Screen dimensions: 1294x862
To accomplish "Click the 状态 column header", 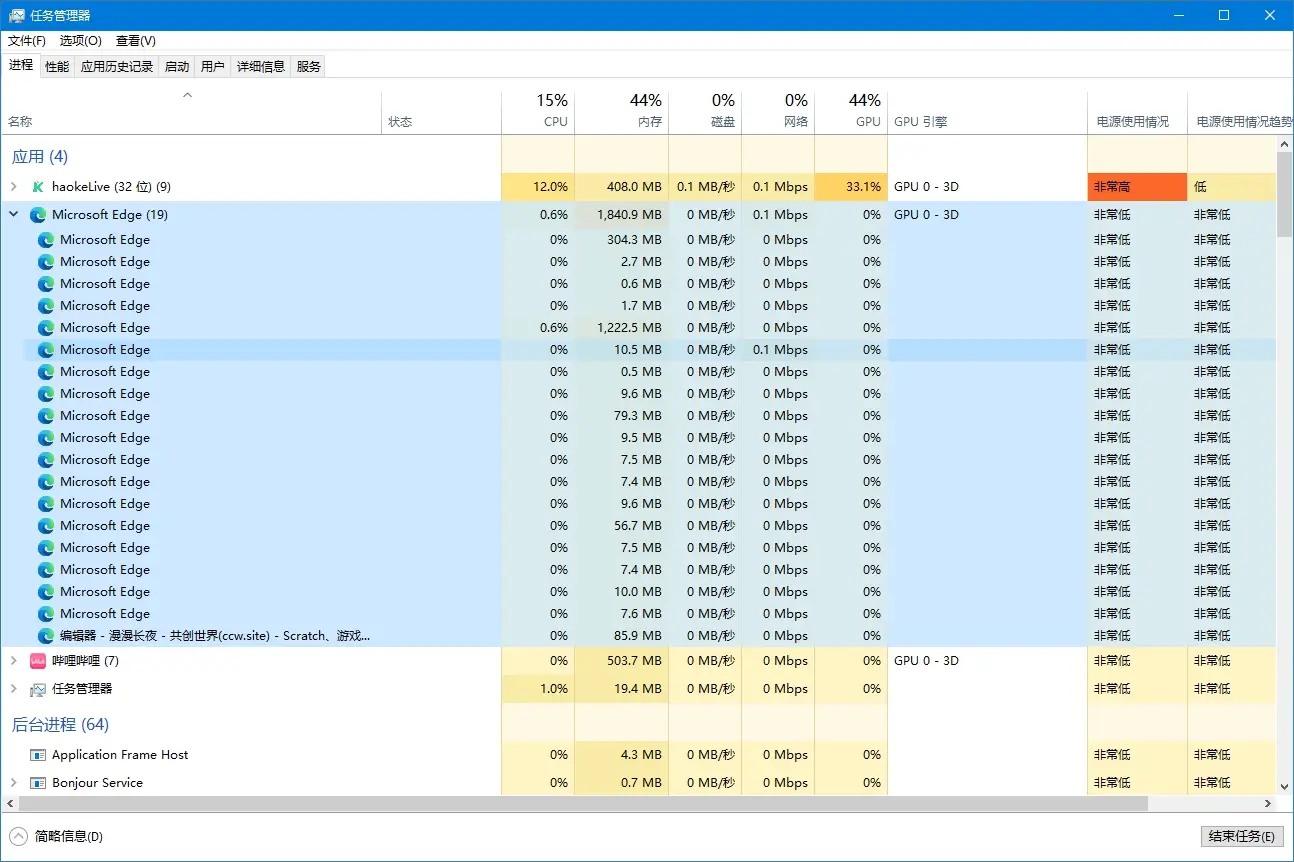I will [x=441, y=112].
